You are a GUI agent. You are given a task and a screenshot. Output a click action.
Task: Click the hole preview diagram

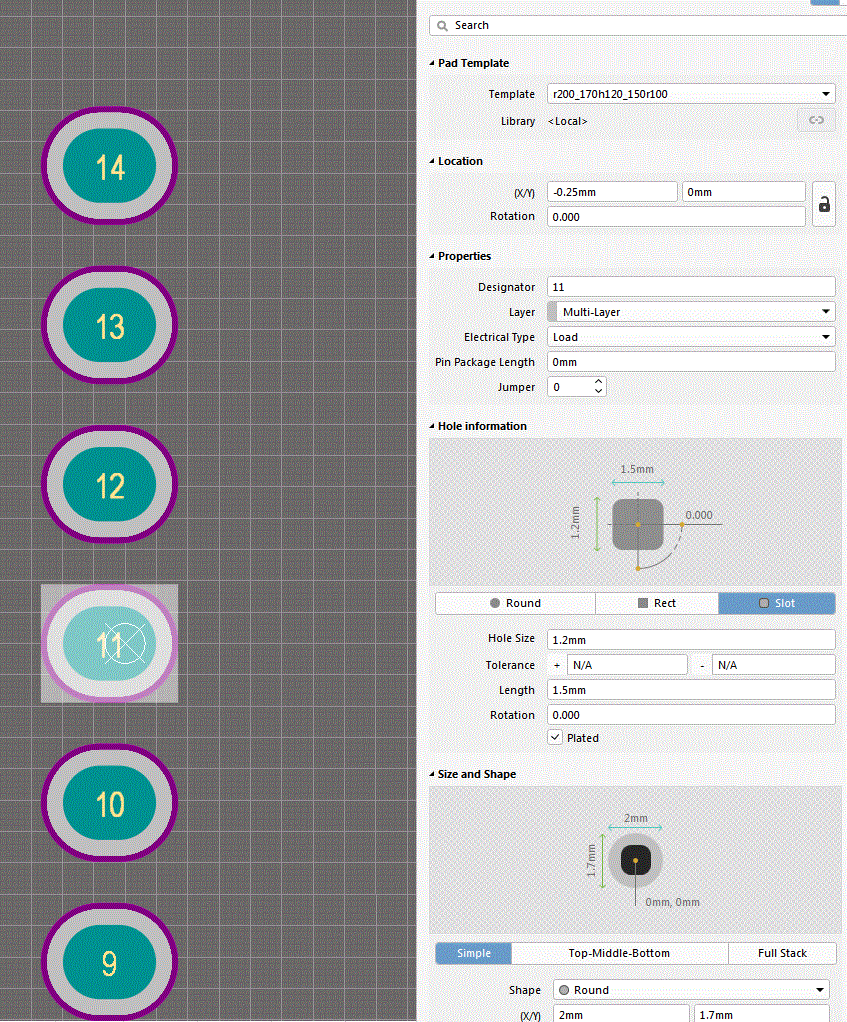(635, 512)
